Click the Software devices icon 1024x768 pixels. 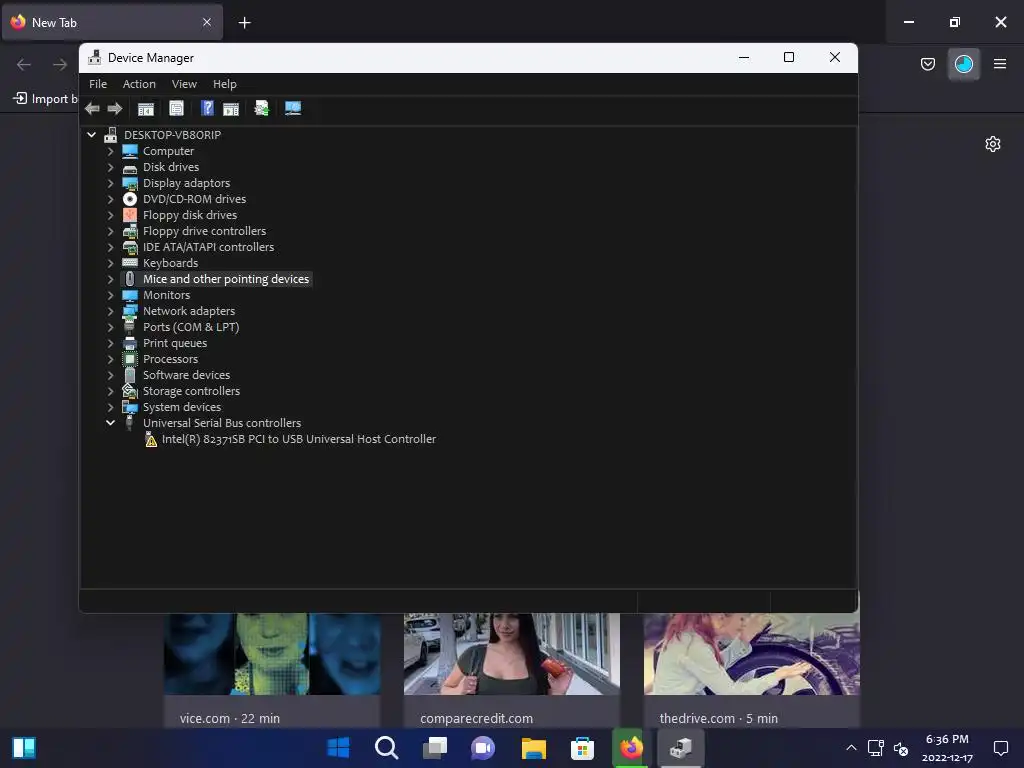130,375
